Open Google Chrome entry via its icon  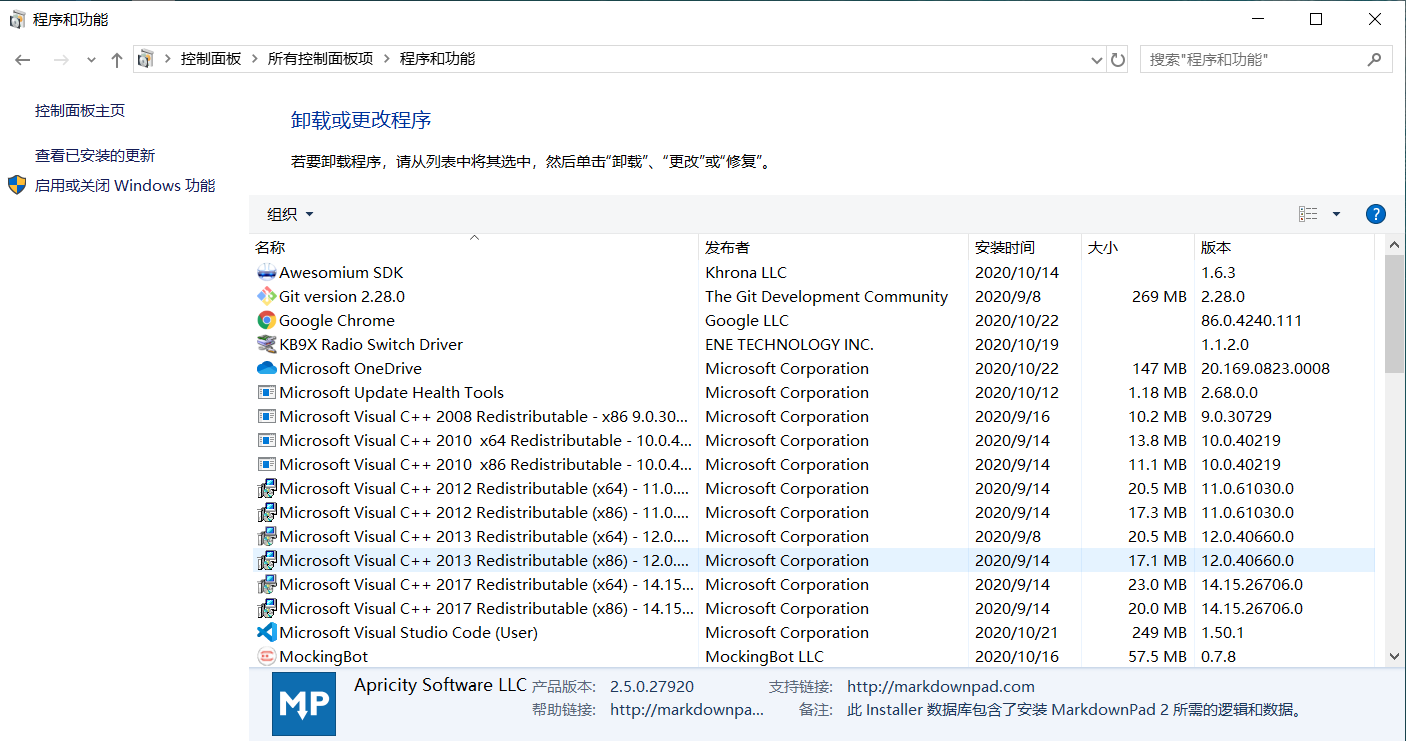(x=266, y=320)
